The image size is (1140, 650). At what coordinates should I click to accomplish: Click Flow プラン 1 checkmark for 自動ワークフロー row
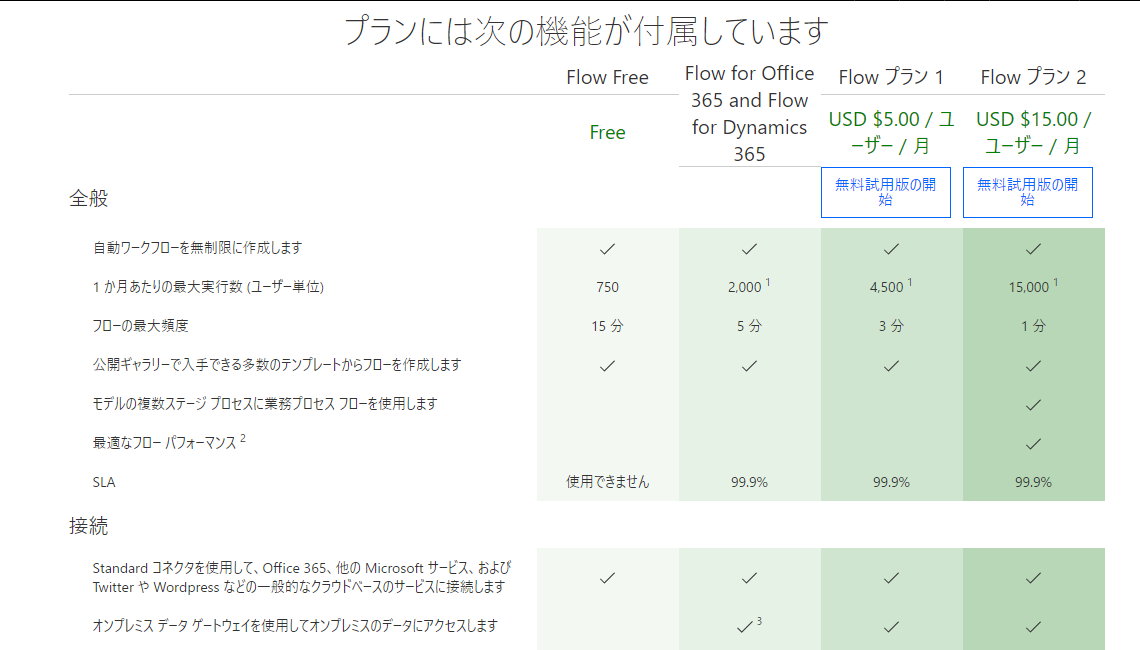(x=891, y=249)
